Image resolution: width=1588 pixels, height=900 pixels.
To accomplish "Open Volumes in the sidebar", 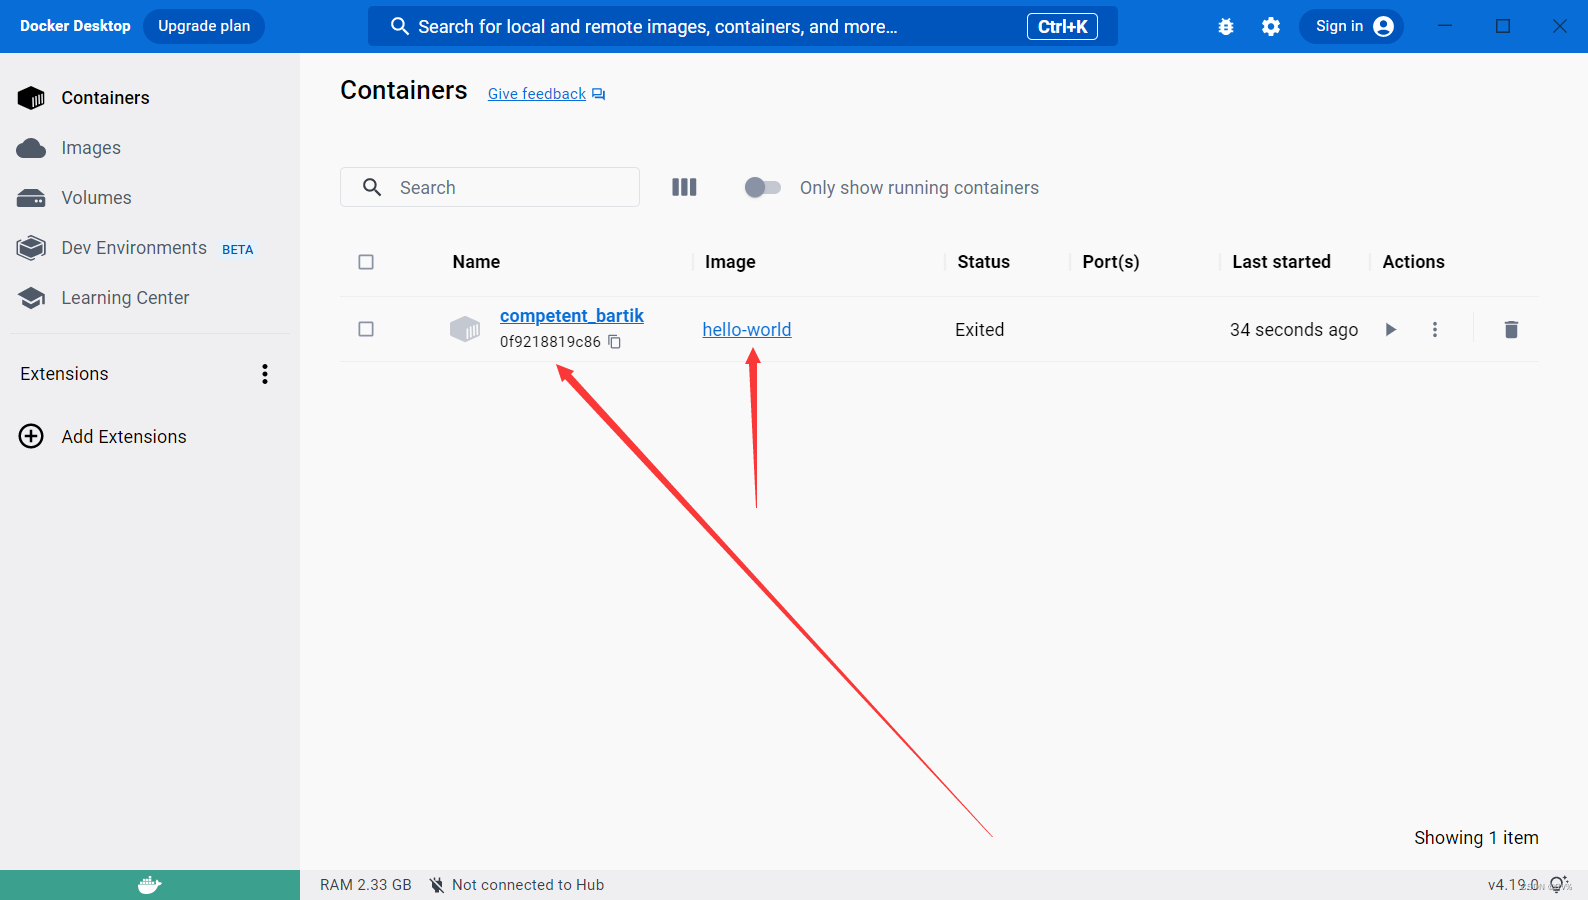I will click(150, 198).
